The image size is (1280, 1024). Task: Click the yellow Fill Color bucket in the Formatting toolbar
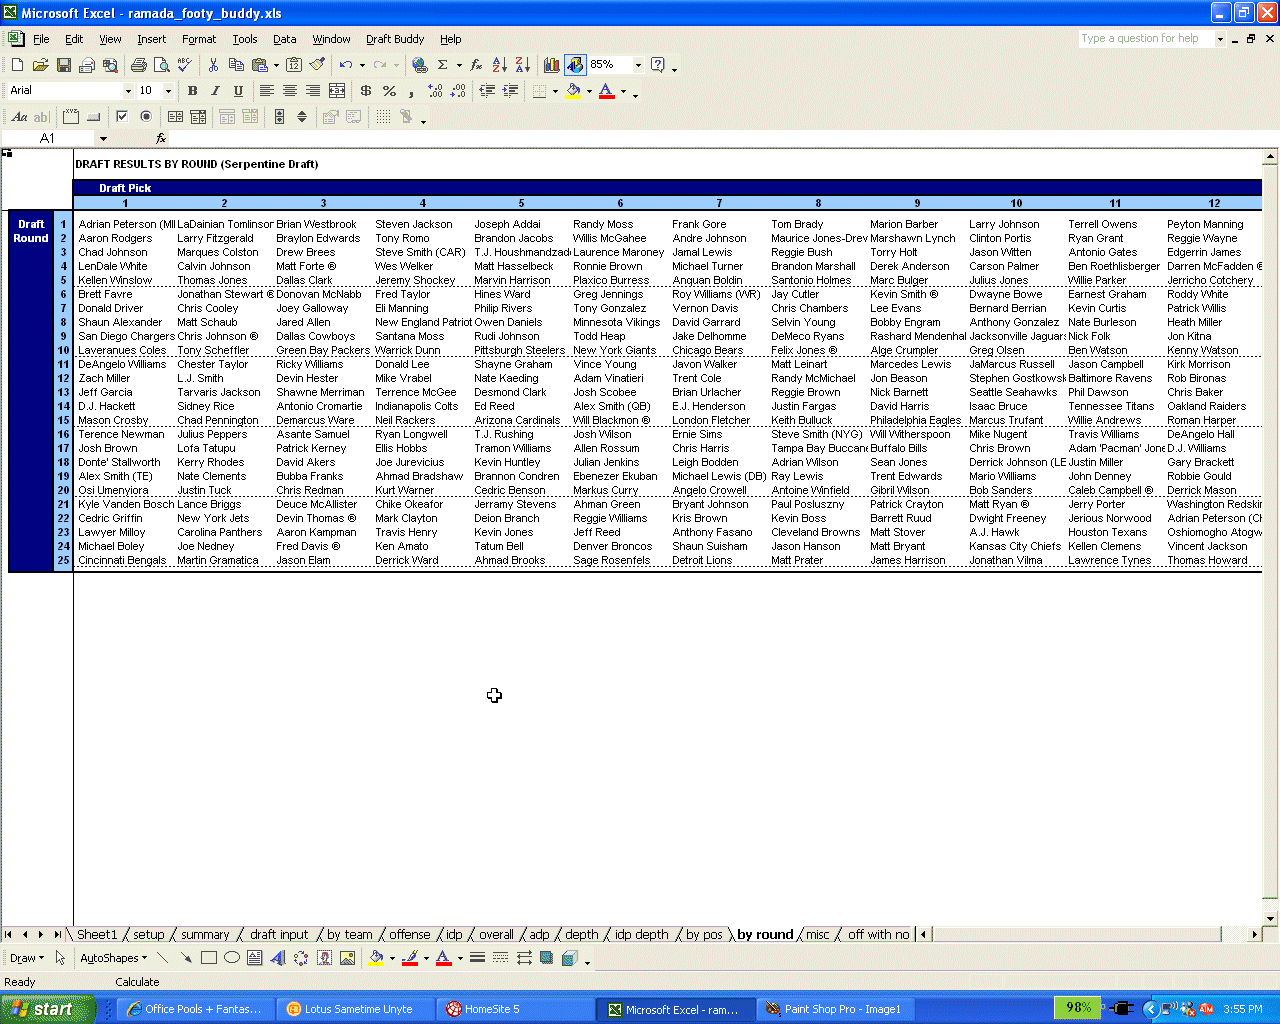573,91
